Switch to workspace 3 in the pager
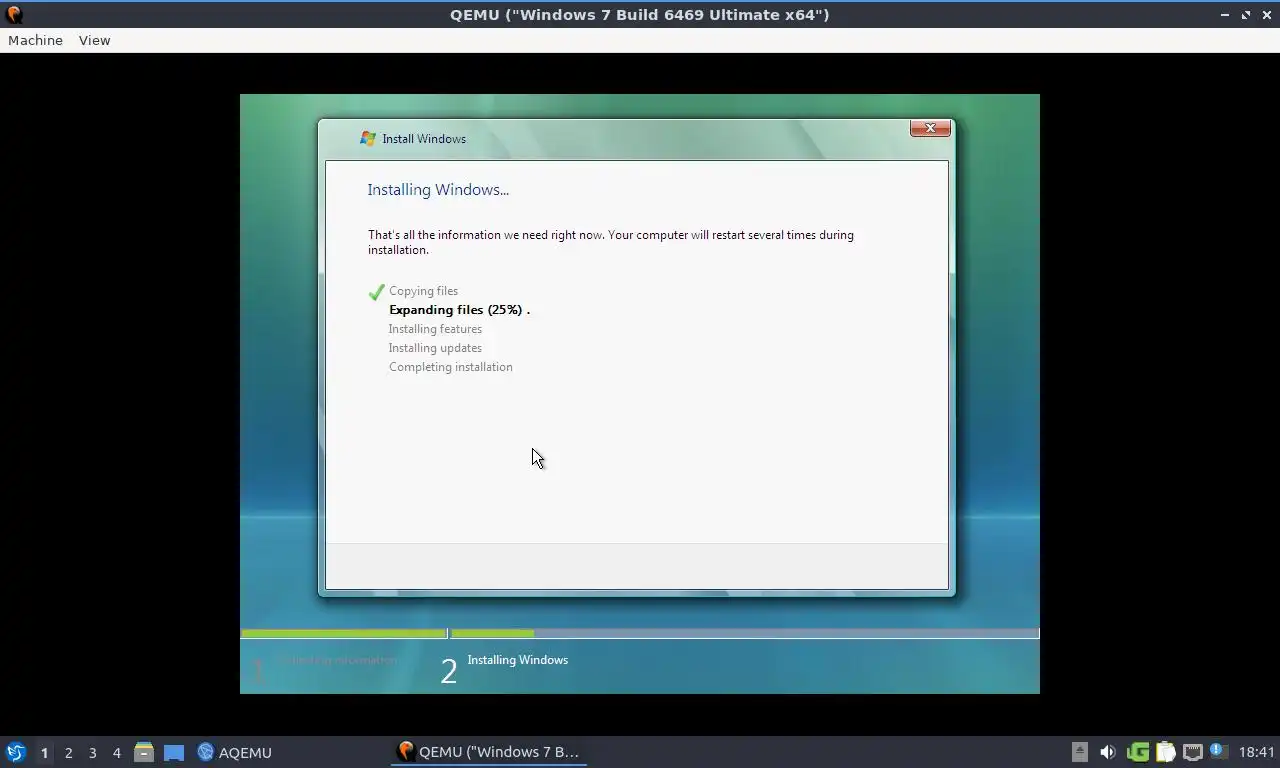The image size is (1280, 768). coord(92,753)
